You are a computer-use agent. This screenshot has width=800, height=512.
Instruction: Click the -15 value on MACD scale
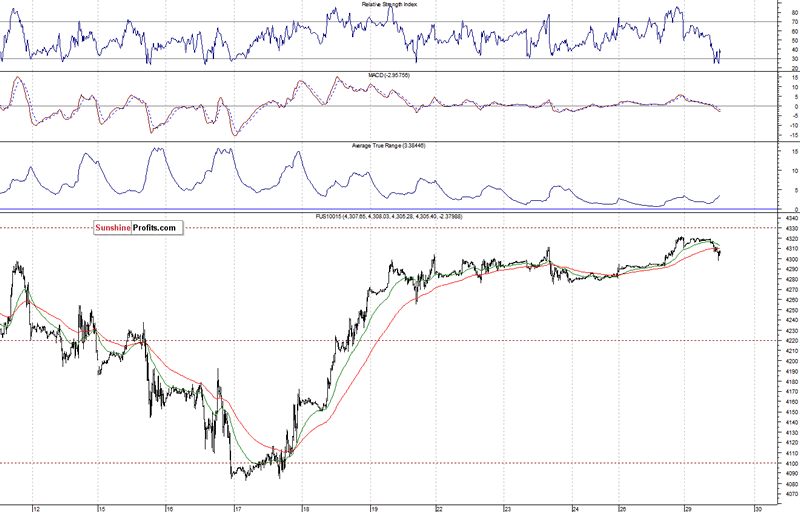[791, 135]
